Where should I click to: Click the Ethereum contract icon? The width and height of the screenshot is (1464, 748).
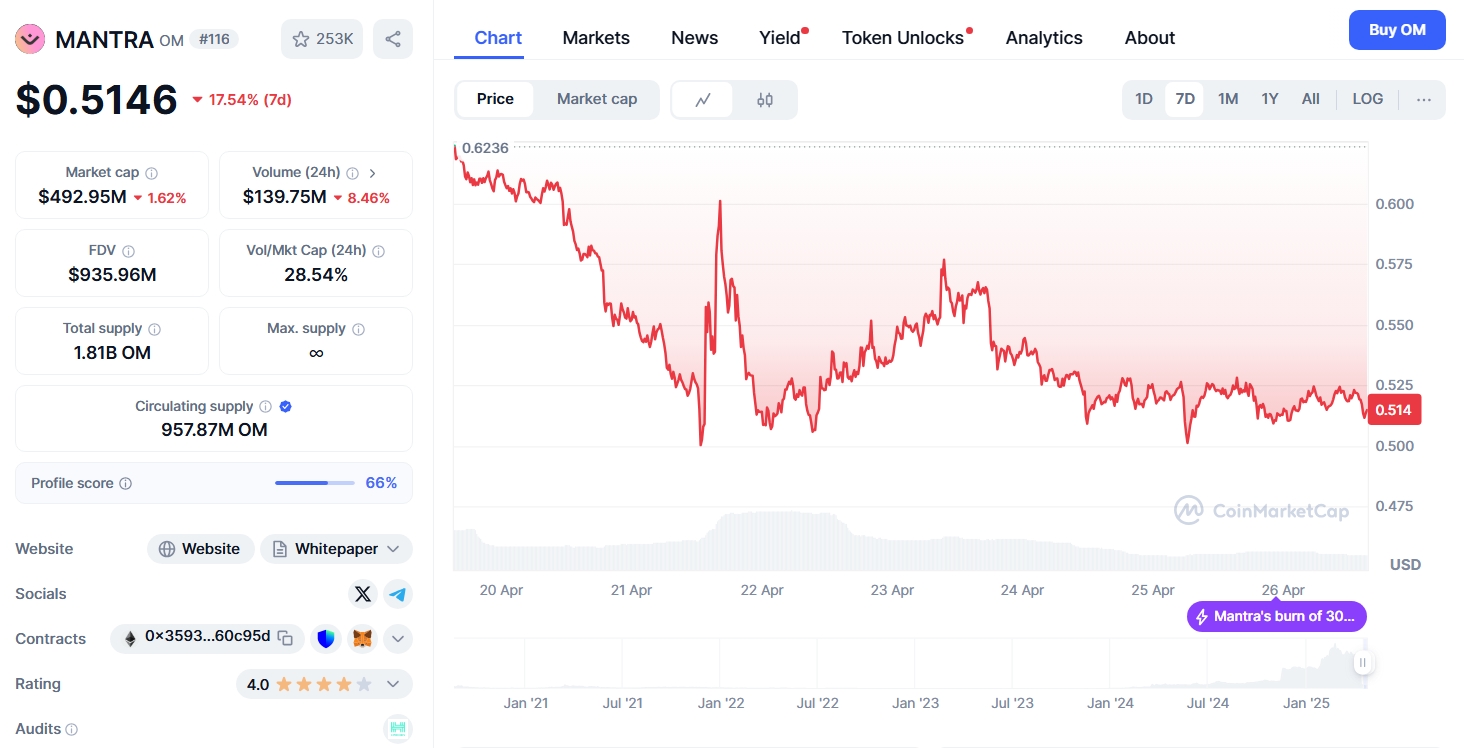click(129, 638)
